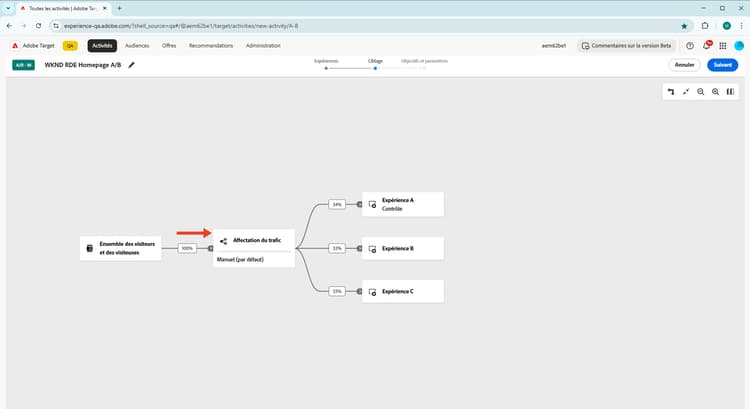Click the Expérience C icon
The image size is (750, 409).
coord(373,292)
